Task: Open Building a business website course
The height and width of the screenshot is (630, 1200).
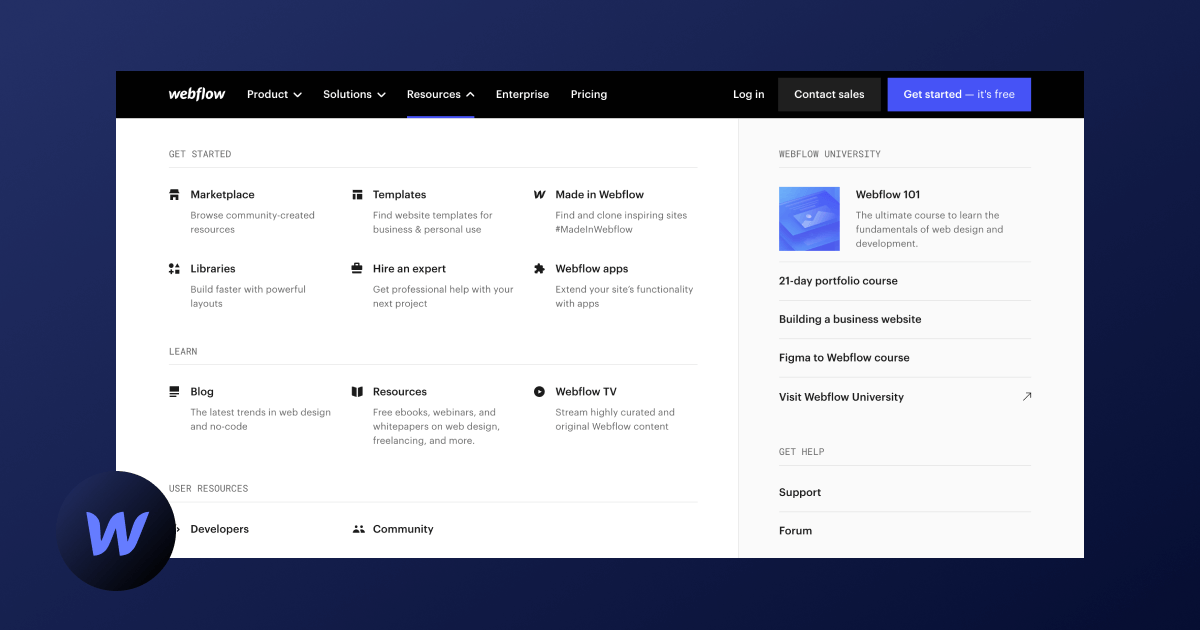Action: point(850,319)
